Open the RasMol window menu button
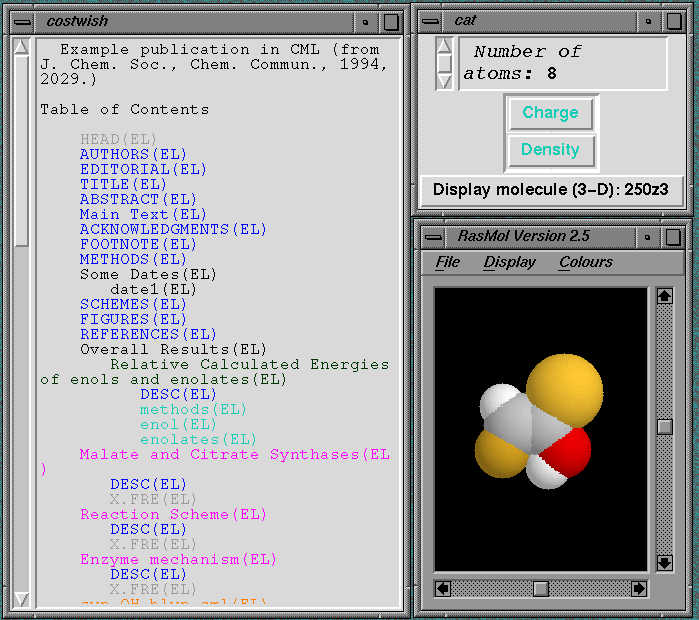The width and height of the screenshot is (699, 620). 432,237
